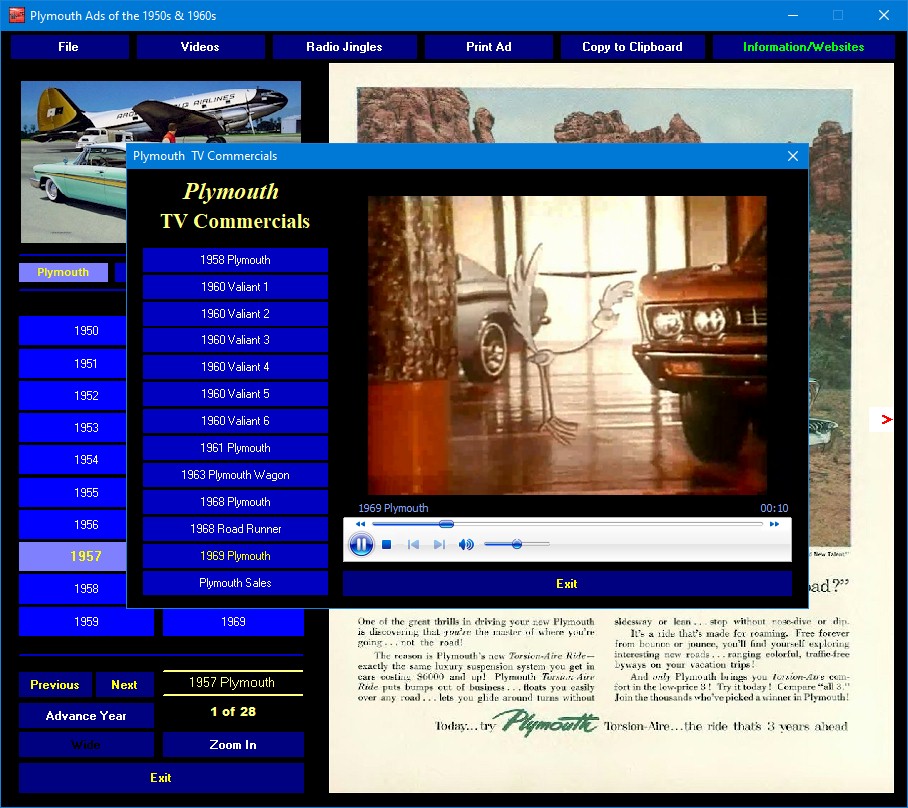Play the 1961 Plymouth commercial
The image size is (908, 808).
coord(235,448)
